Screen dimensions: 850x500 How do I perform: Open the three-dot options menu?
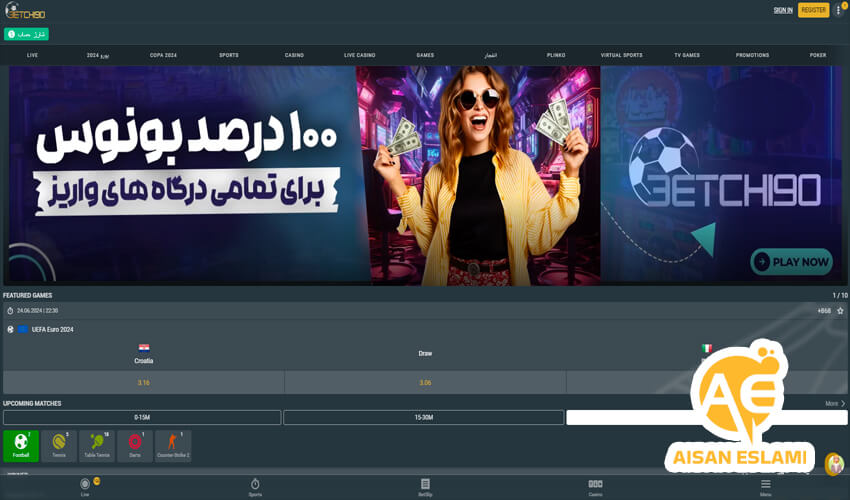click(x=838, y=10)
